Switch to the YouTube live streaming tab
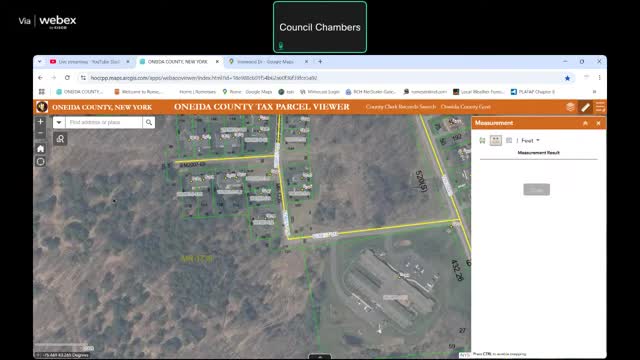This screenshot has width=640, height=360. coord(89,62)
